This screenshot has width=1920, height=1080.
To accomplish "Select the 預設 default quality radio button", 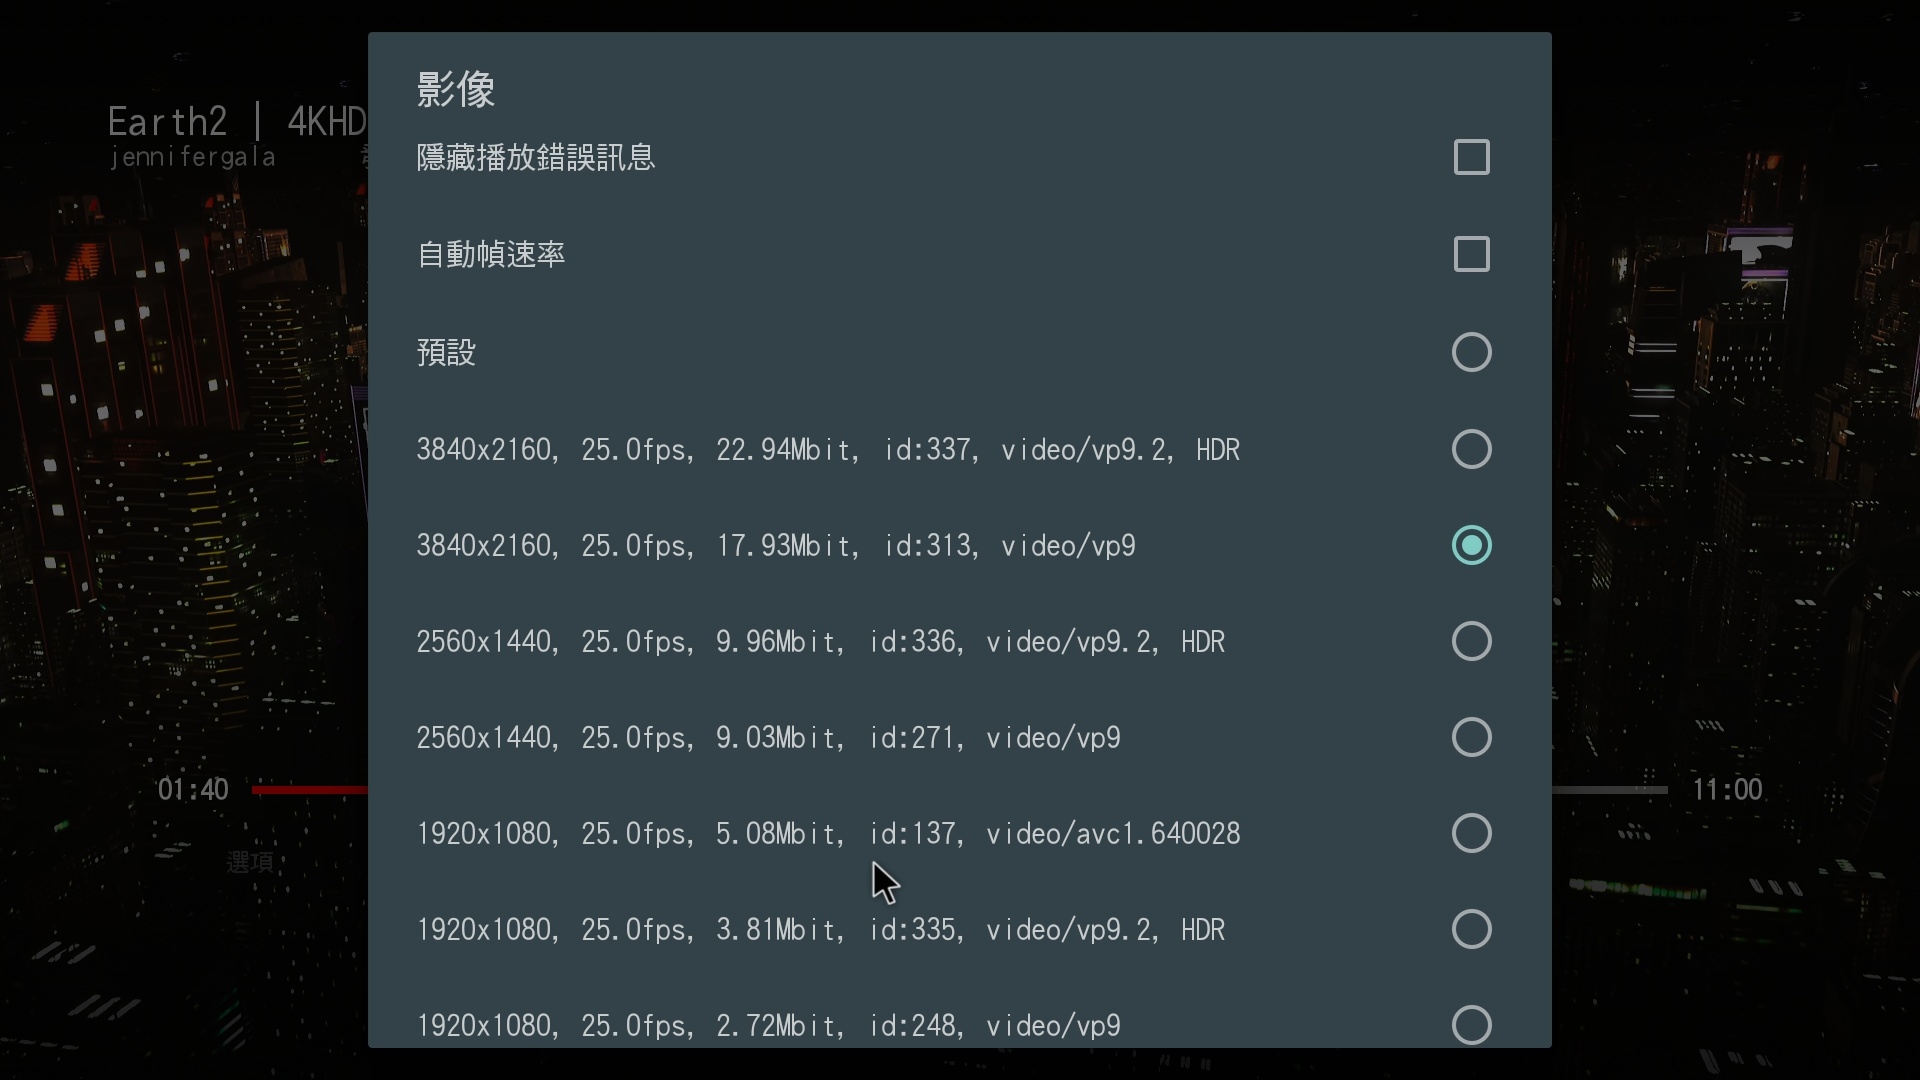I will pos(1471,352).
